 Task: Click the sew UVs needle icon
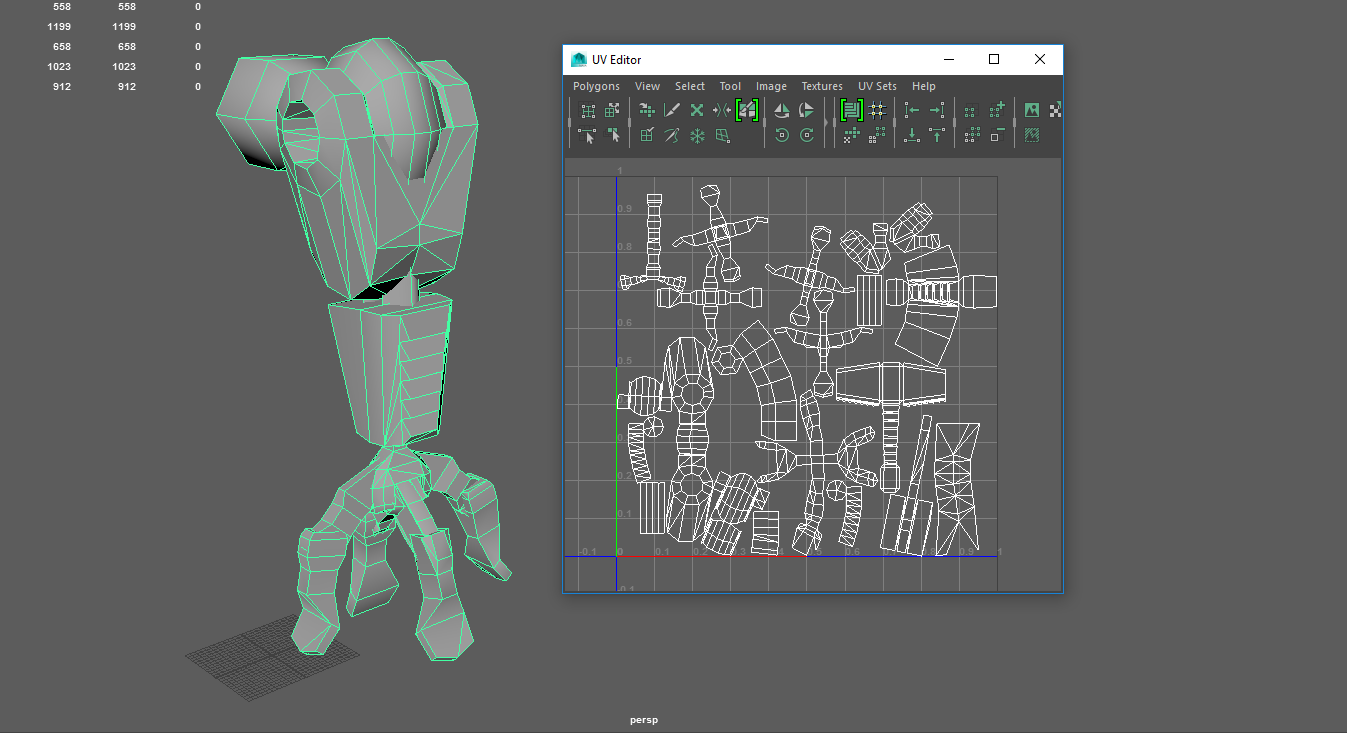tap(672, 135)
